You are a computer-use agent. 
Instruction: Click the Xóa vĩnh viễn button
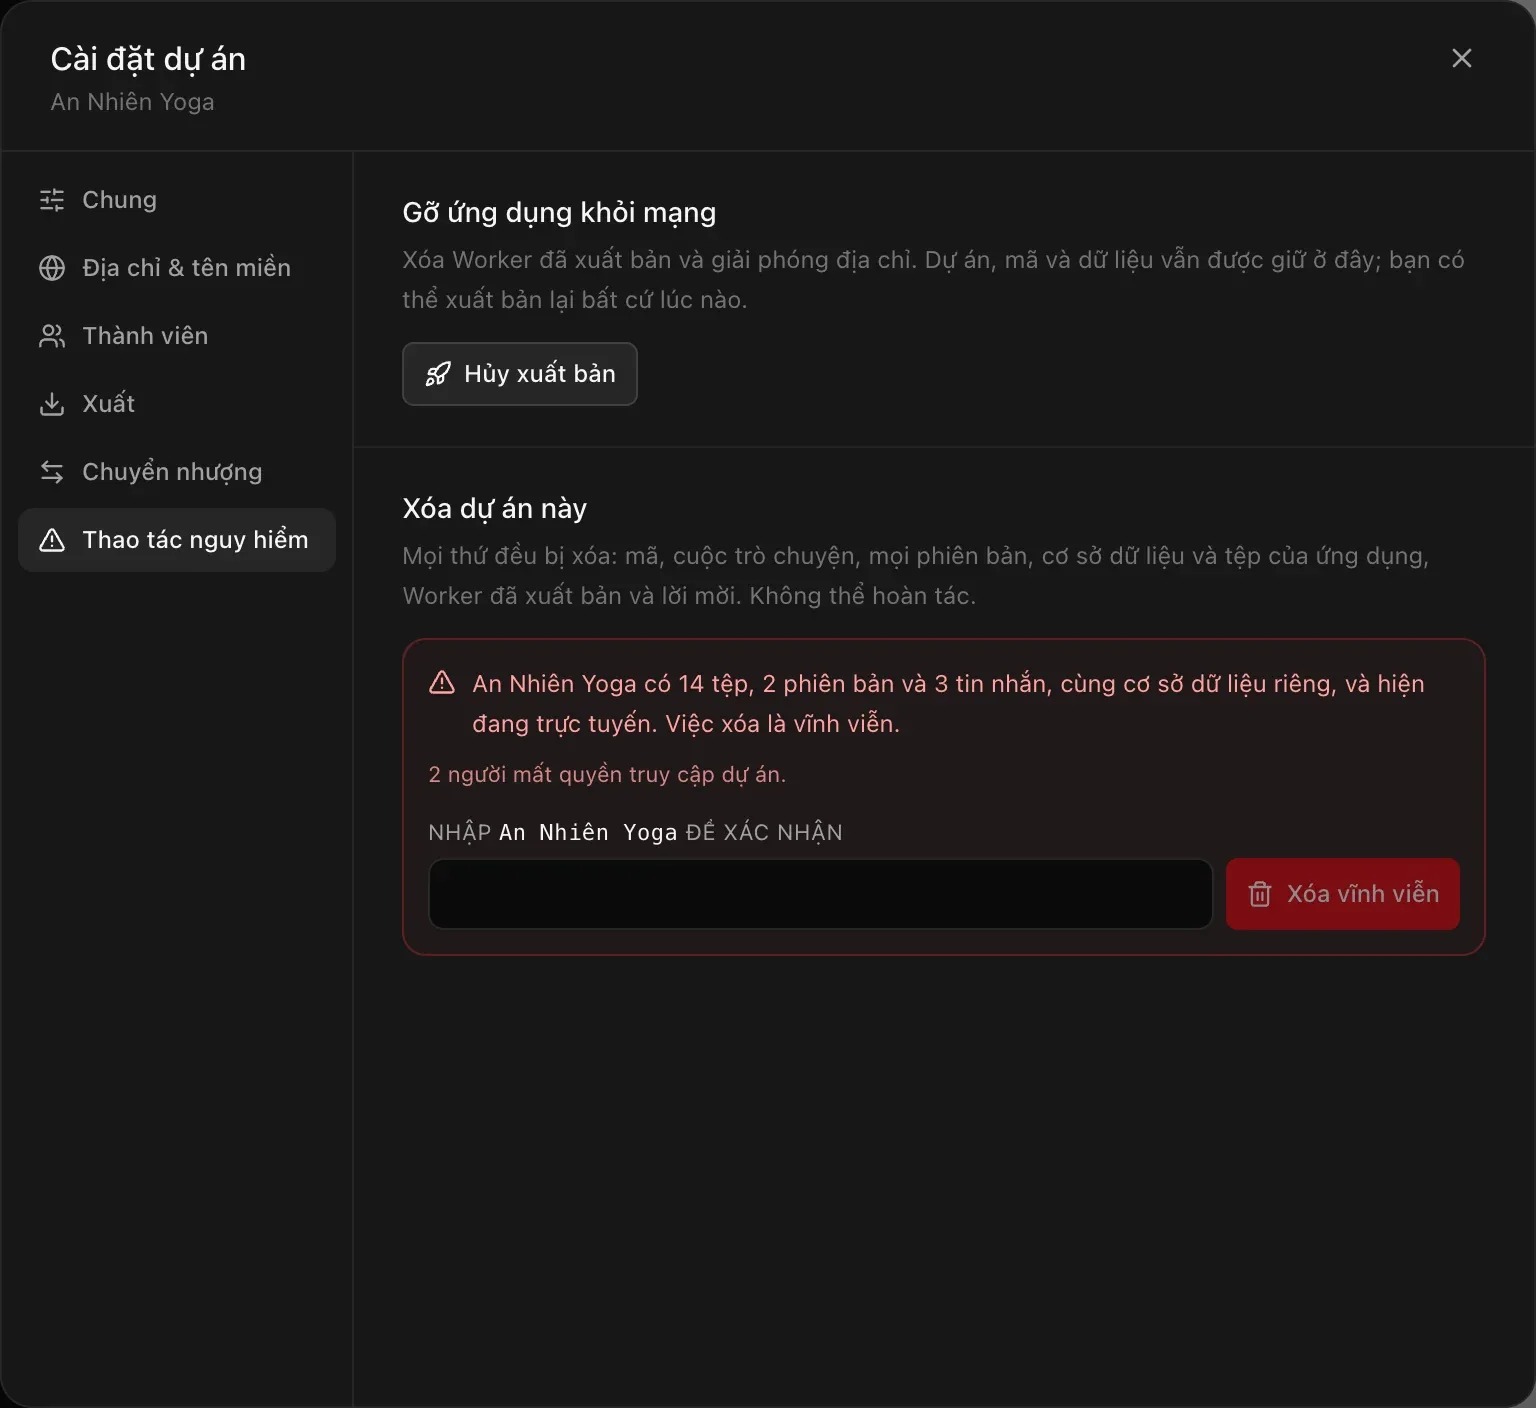tap(1343, 894)
